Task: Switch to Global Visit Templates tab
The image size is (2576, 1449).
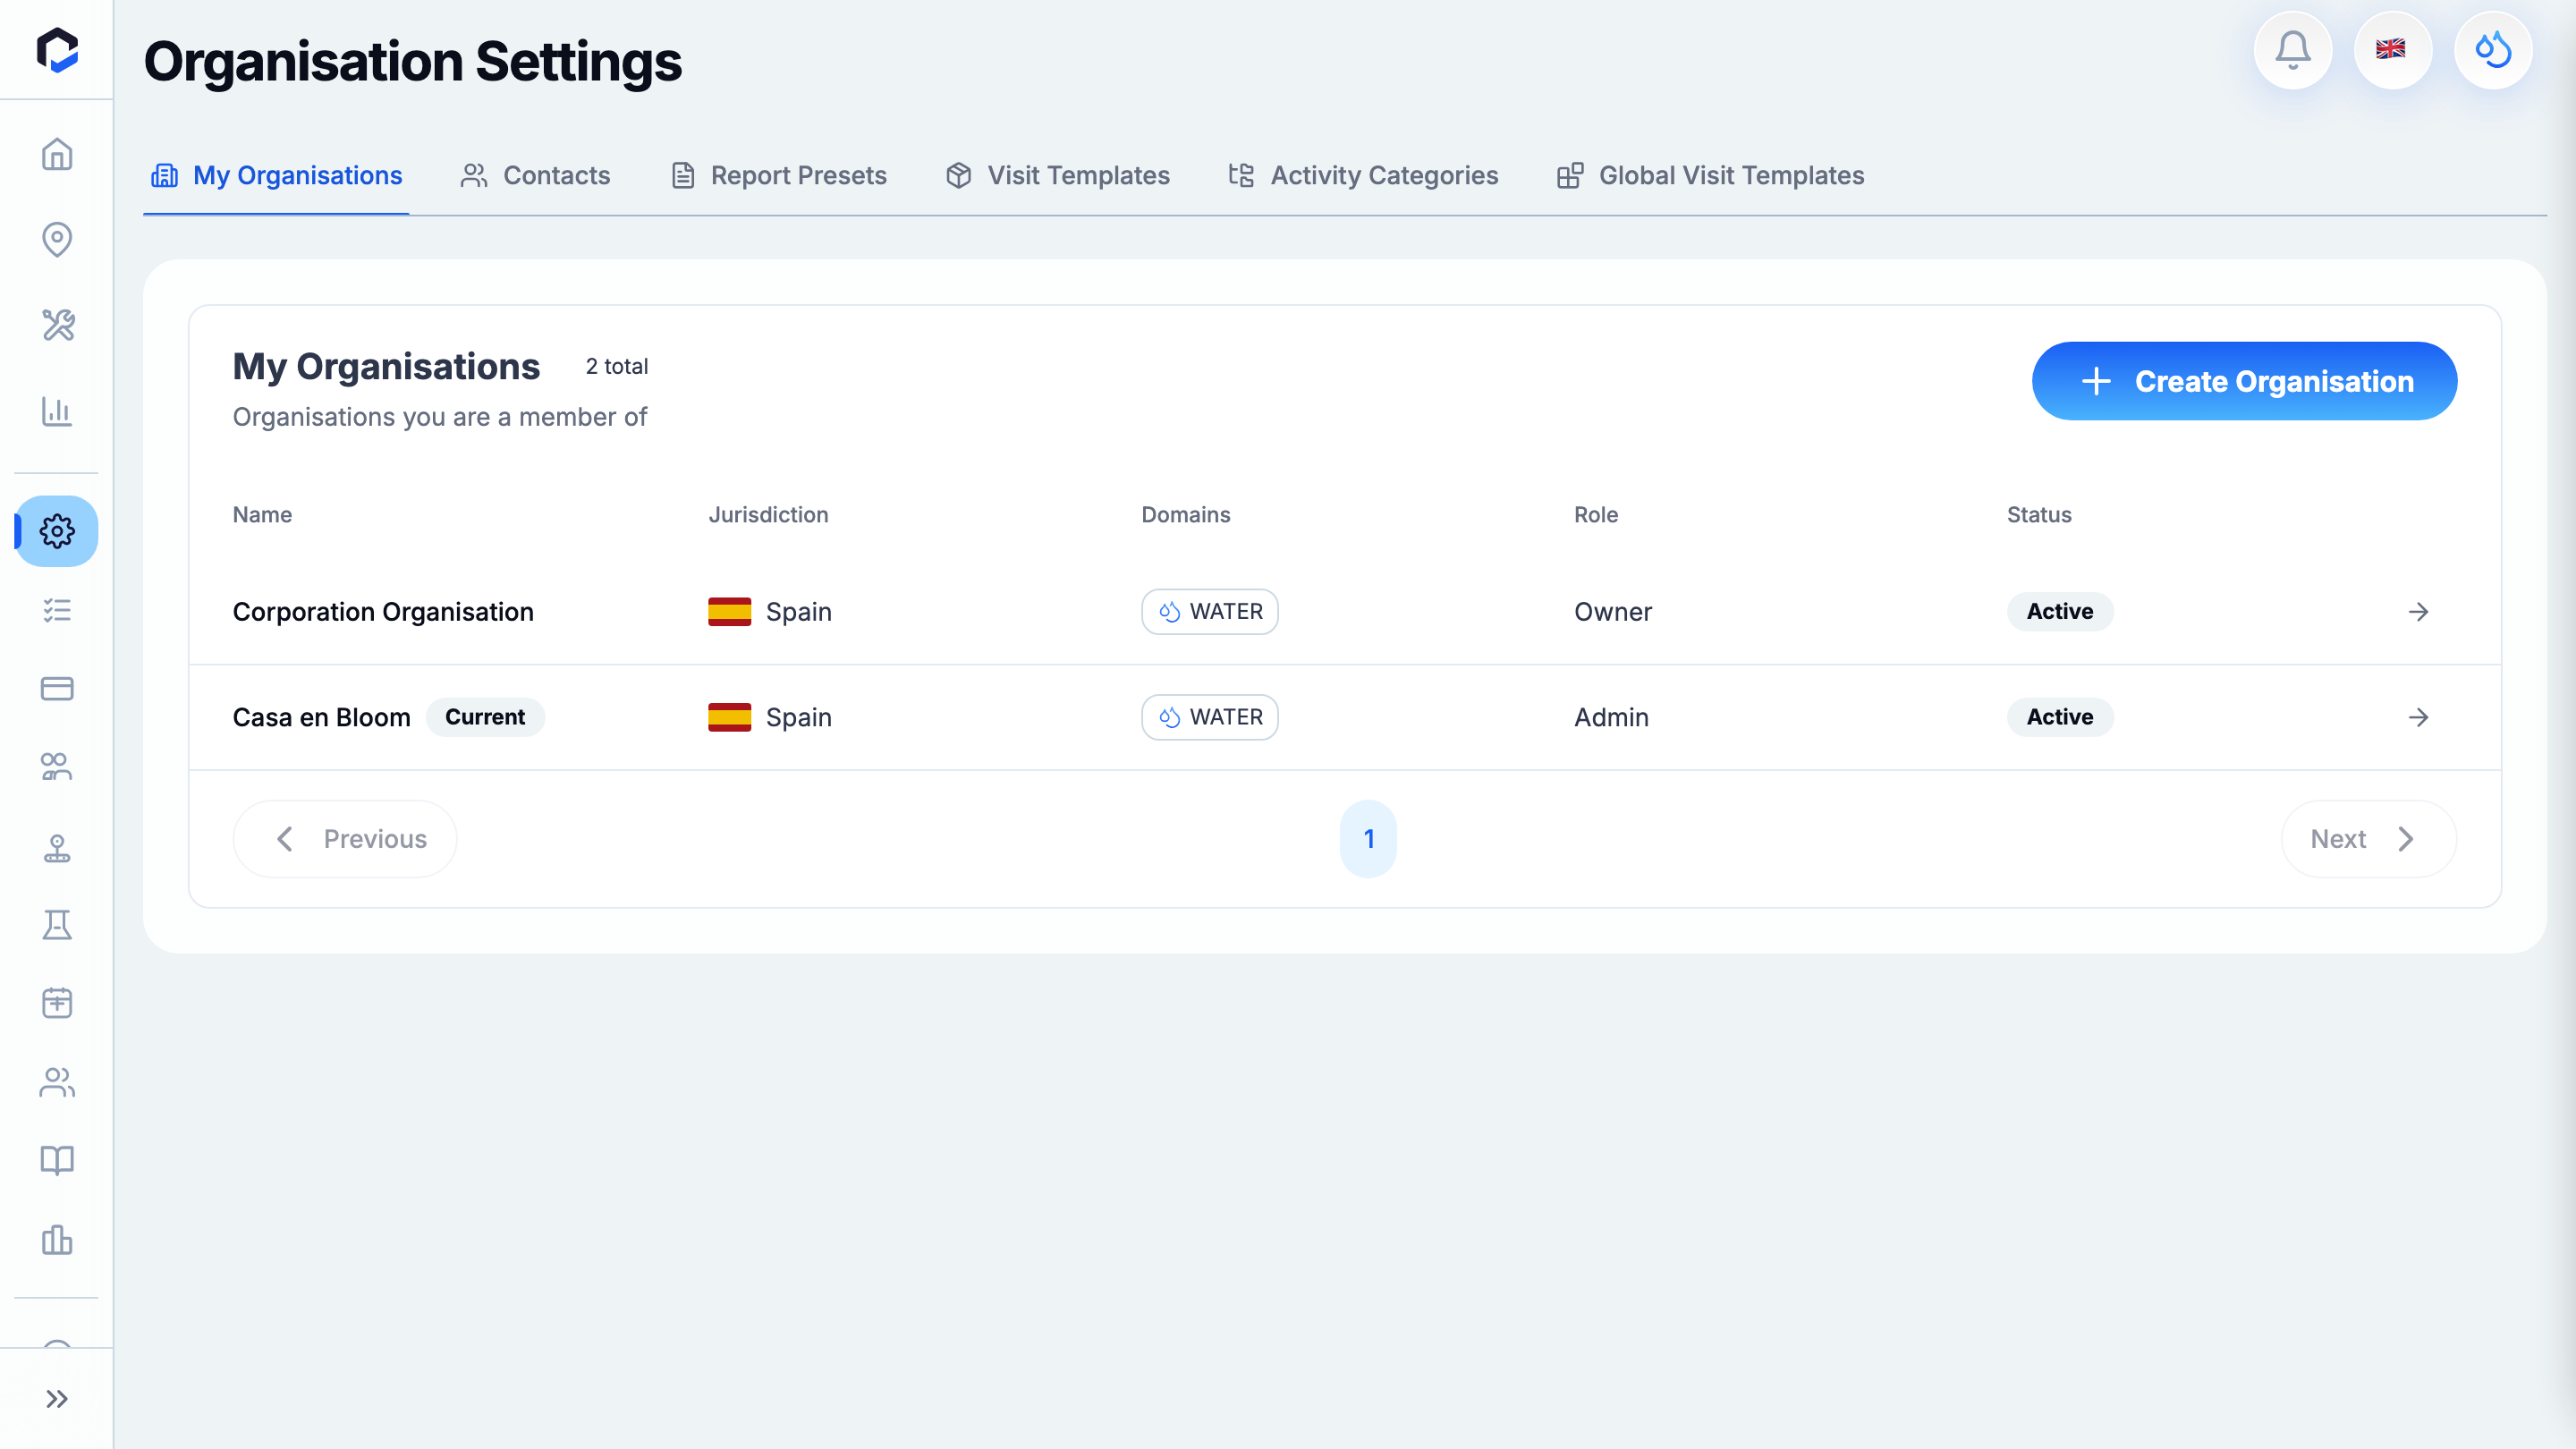Action: tap(1710, 175)
